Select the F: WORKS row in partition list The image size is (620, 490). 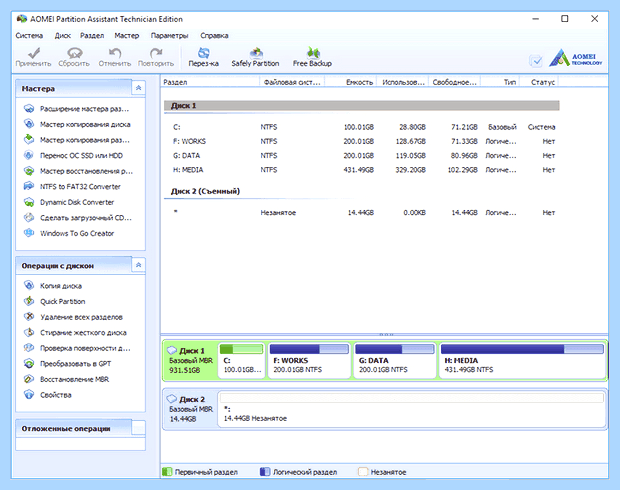tap(361, 141)
